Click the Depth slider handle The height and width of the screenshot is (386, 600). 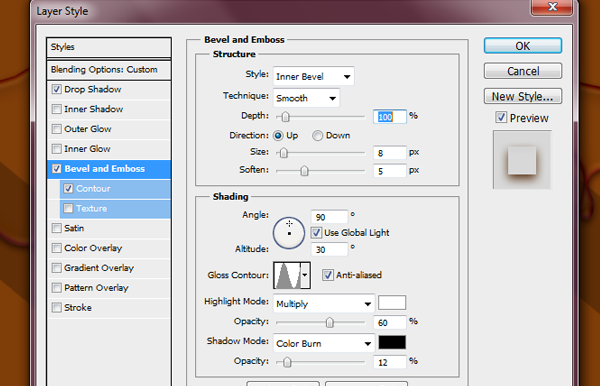(285, 116)
